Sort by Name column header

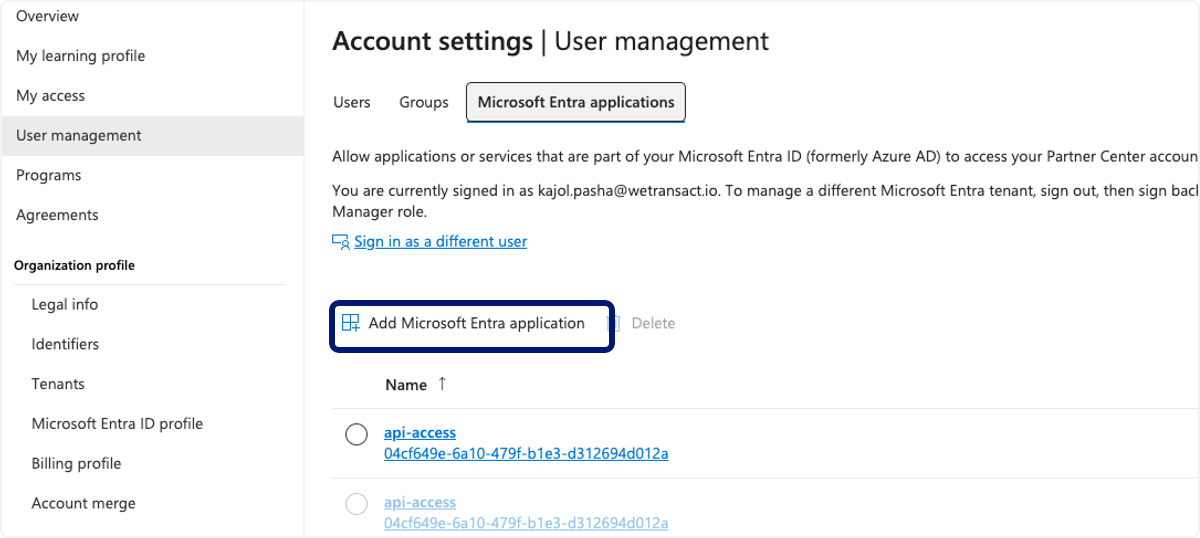[x=406, y=385]
